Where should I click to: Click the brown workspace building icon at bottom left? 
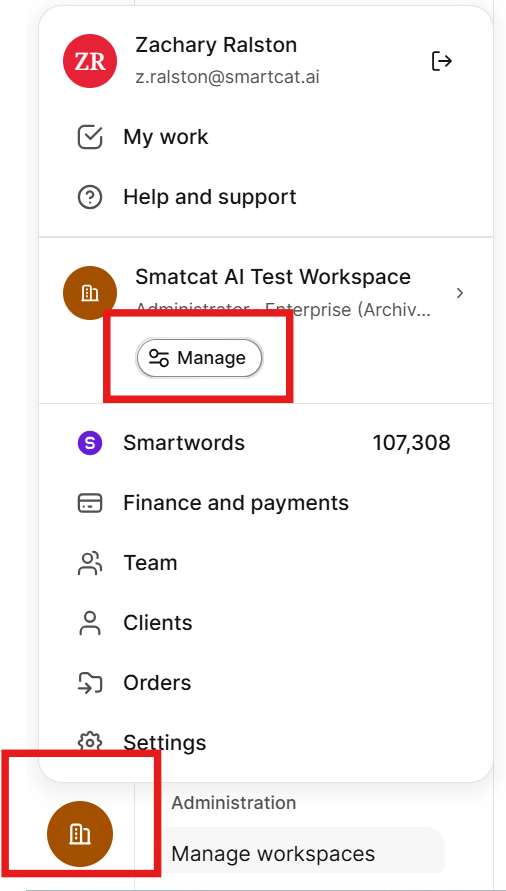pyautogui.click(x=80, y=834)
